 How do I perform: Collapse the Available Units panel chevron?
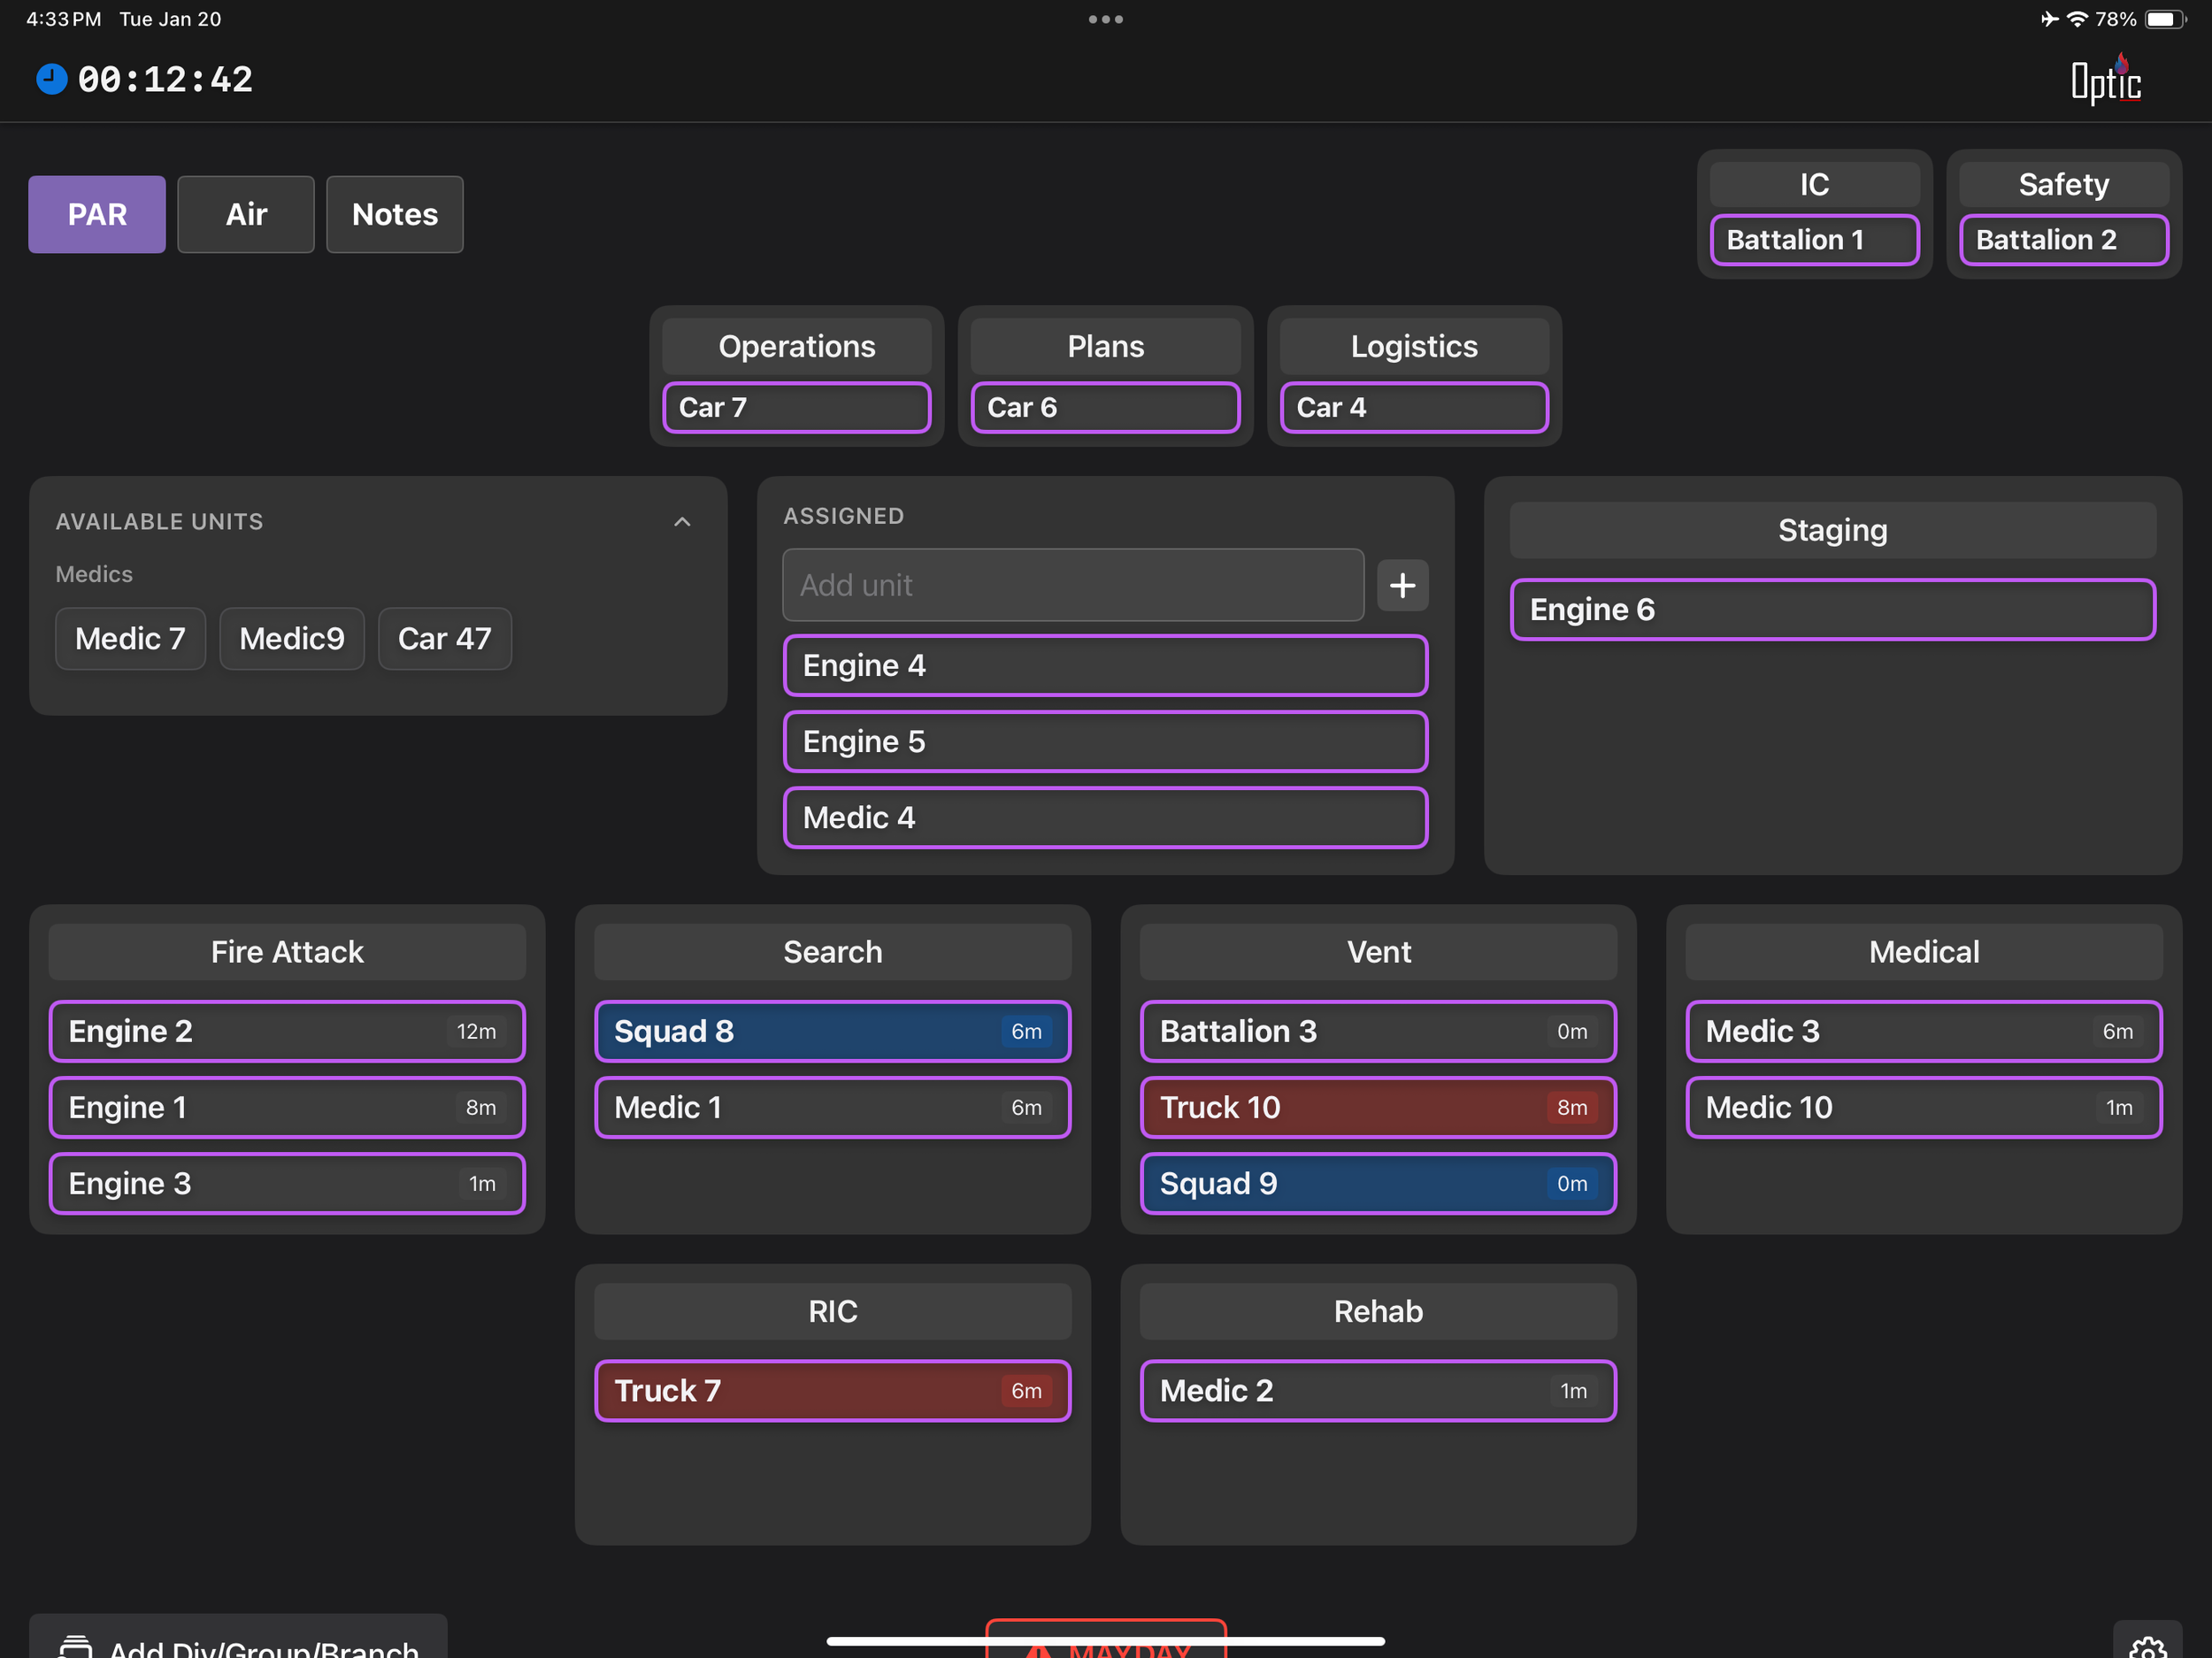pyautogui.click(x=682, y=521)
